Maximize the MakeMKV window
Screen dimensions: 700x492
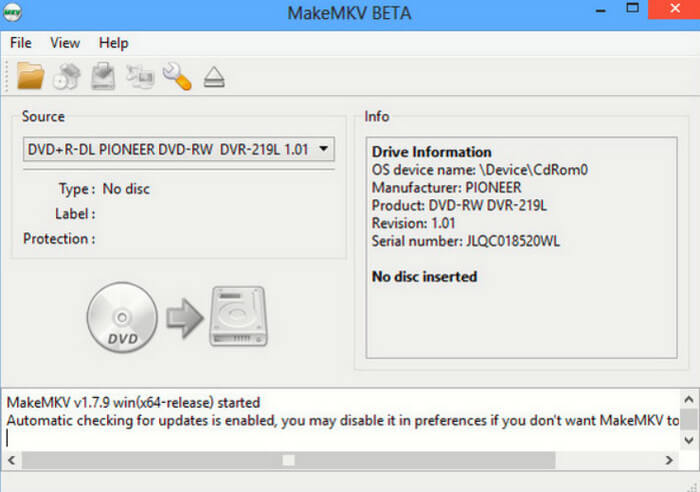pos(632,9)
